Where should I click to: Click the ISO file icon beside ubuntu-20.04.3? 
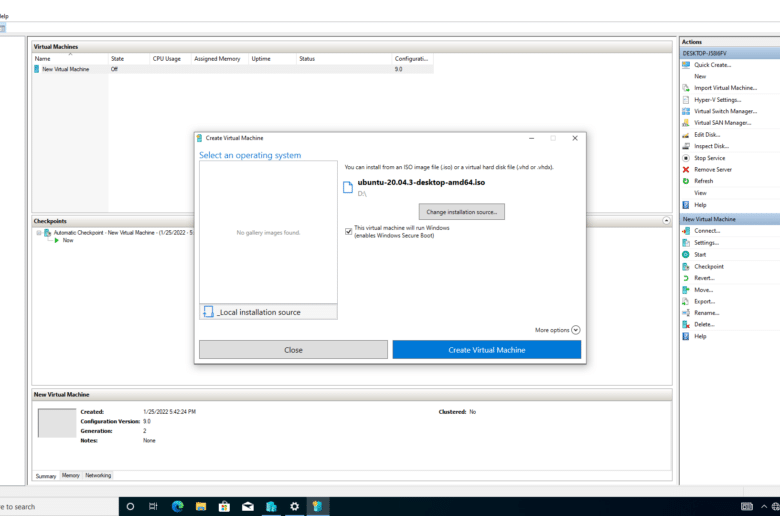tap(348, 187)
